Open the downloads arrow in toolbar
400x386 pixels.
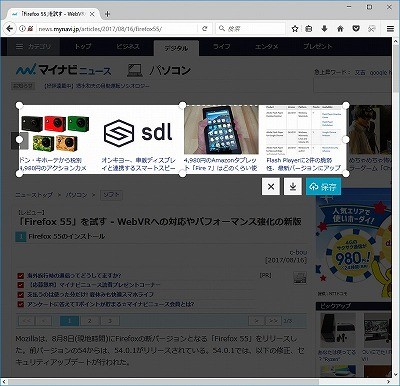click(x=324, y=29)
